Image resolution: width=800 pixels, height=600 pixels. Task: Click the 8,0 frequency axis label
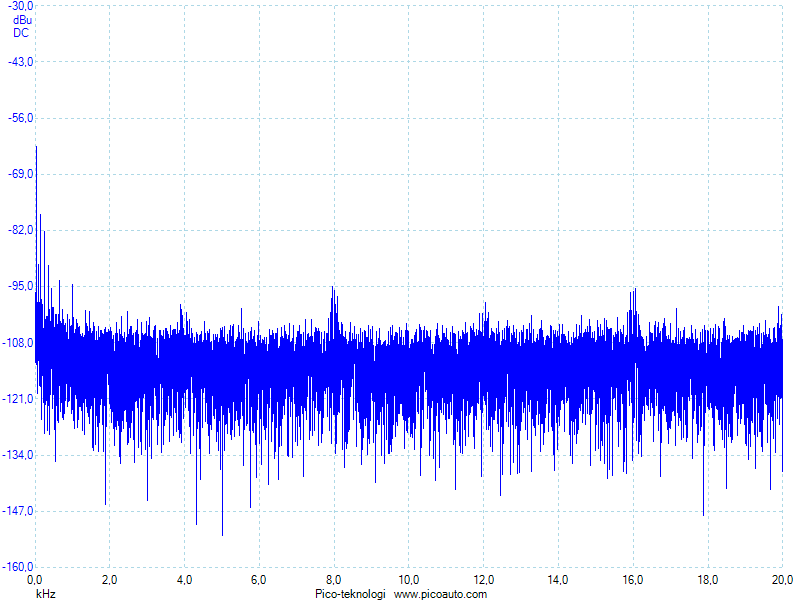pos(334,580)
